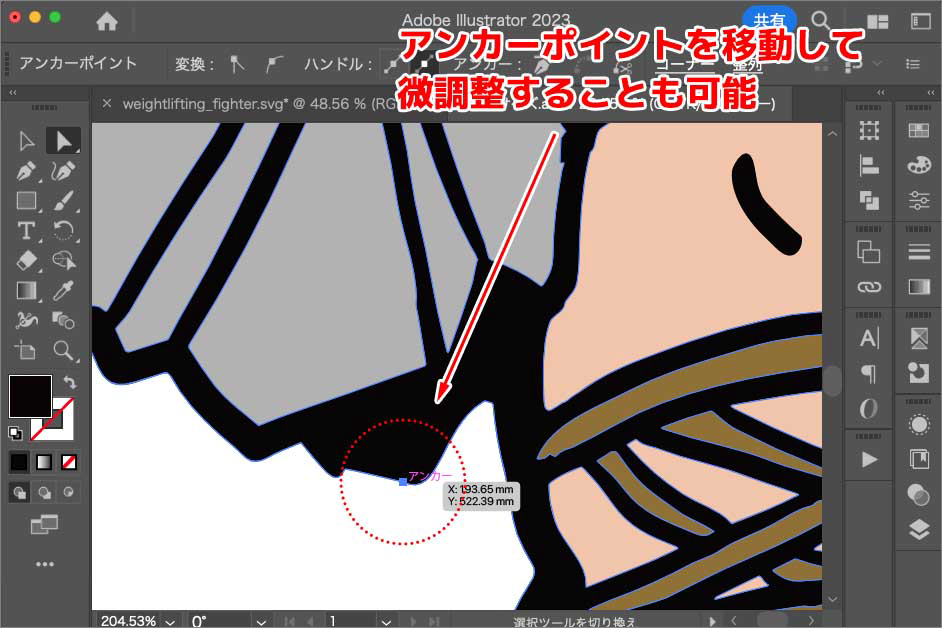The height and width of the screenshot is (628, 942).
Task: Select the weightlifting_fighter.svg document tab
Action: tap(242, 103)
